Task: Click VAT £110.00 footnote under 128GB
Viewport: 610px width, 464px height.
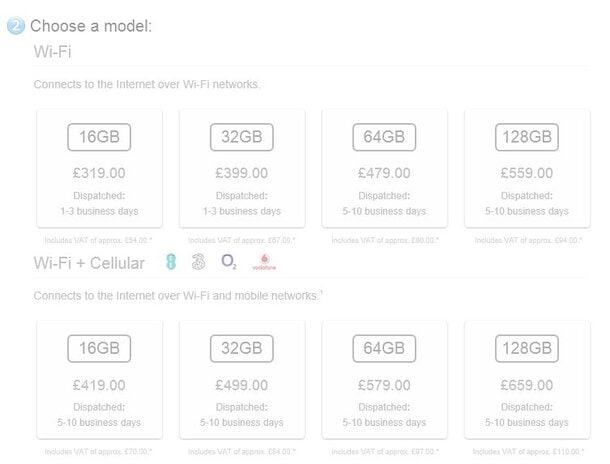Action: coord(528,452)
